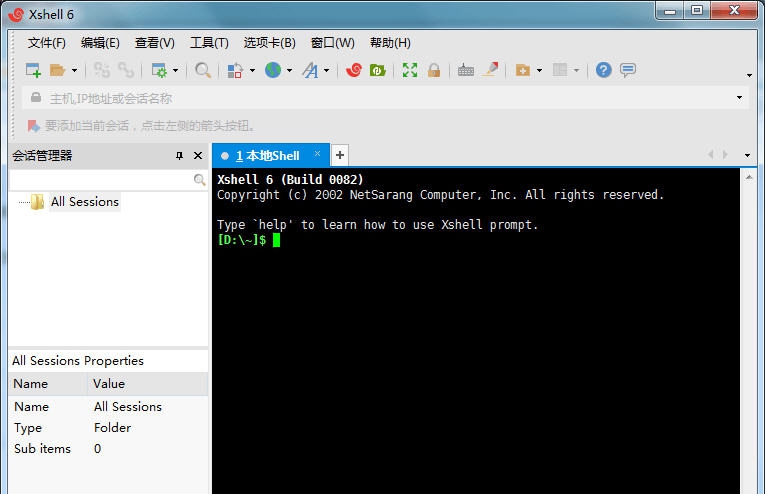The height and width of the screenshot is (494, 765).
Task: Open Help with the blue question mark
Action: click(x=603, y=70)
